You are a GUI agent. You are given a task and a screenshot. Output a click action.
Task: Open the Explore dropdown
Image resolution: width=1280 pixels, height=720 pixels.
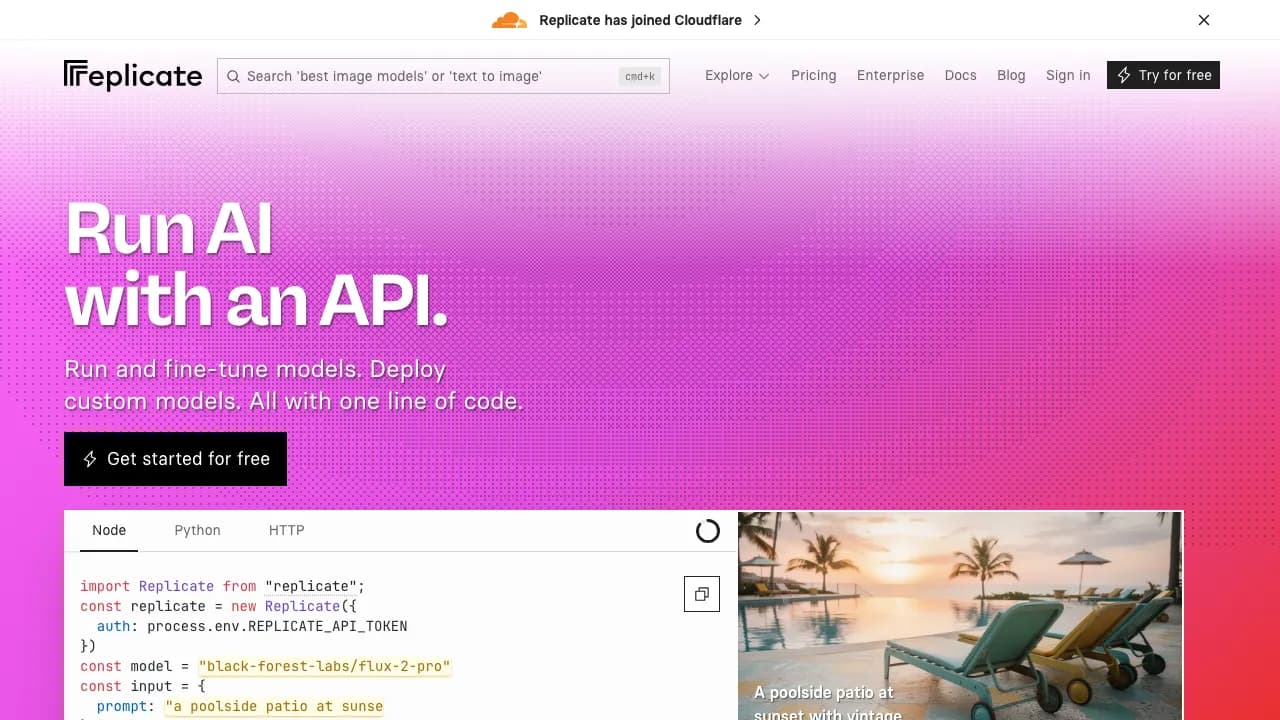(730, 75)
